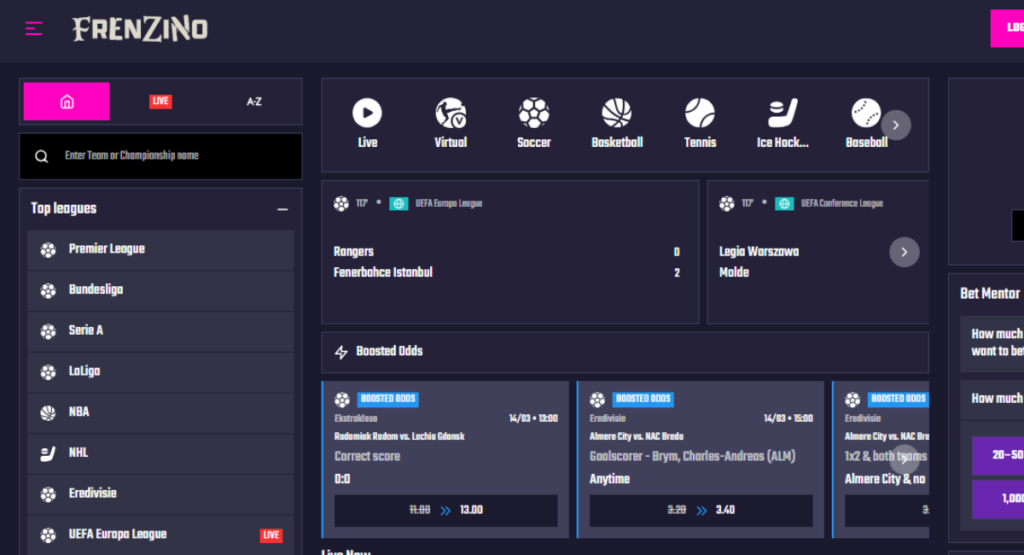This screenshot has width=1024, height=555.
Task: Open UEFA Europa League in sidebar
Action: pyautogui.click(x=161, y=535)
